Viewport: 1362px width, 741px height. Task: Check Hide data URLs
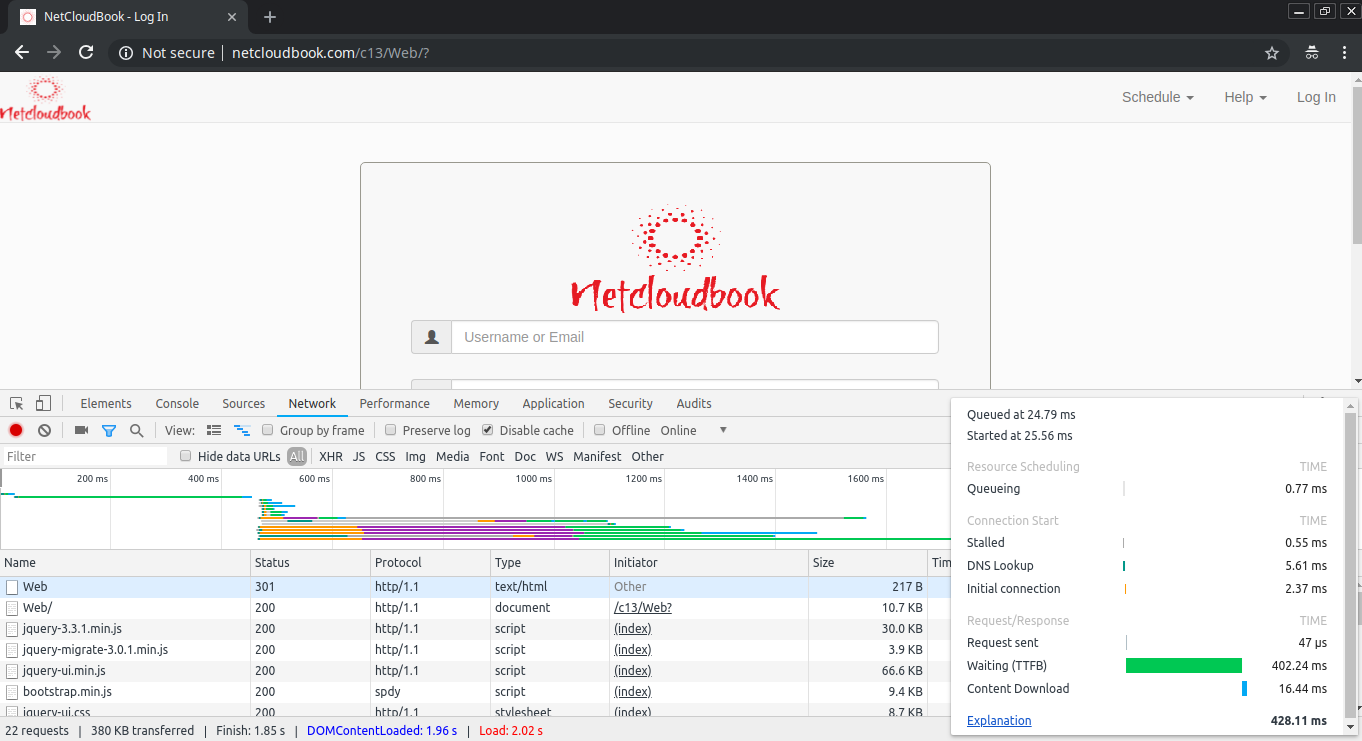(185, 456)
